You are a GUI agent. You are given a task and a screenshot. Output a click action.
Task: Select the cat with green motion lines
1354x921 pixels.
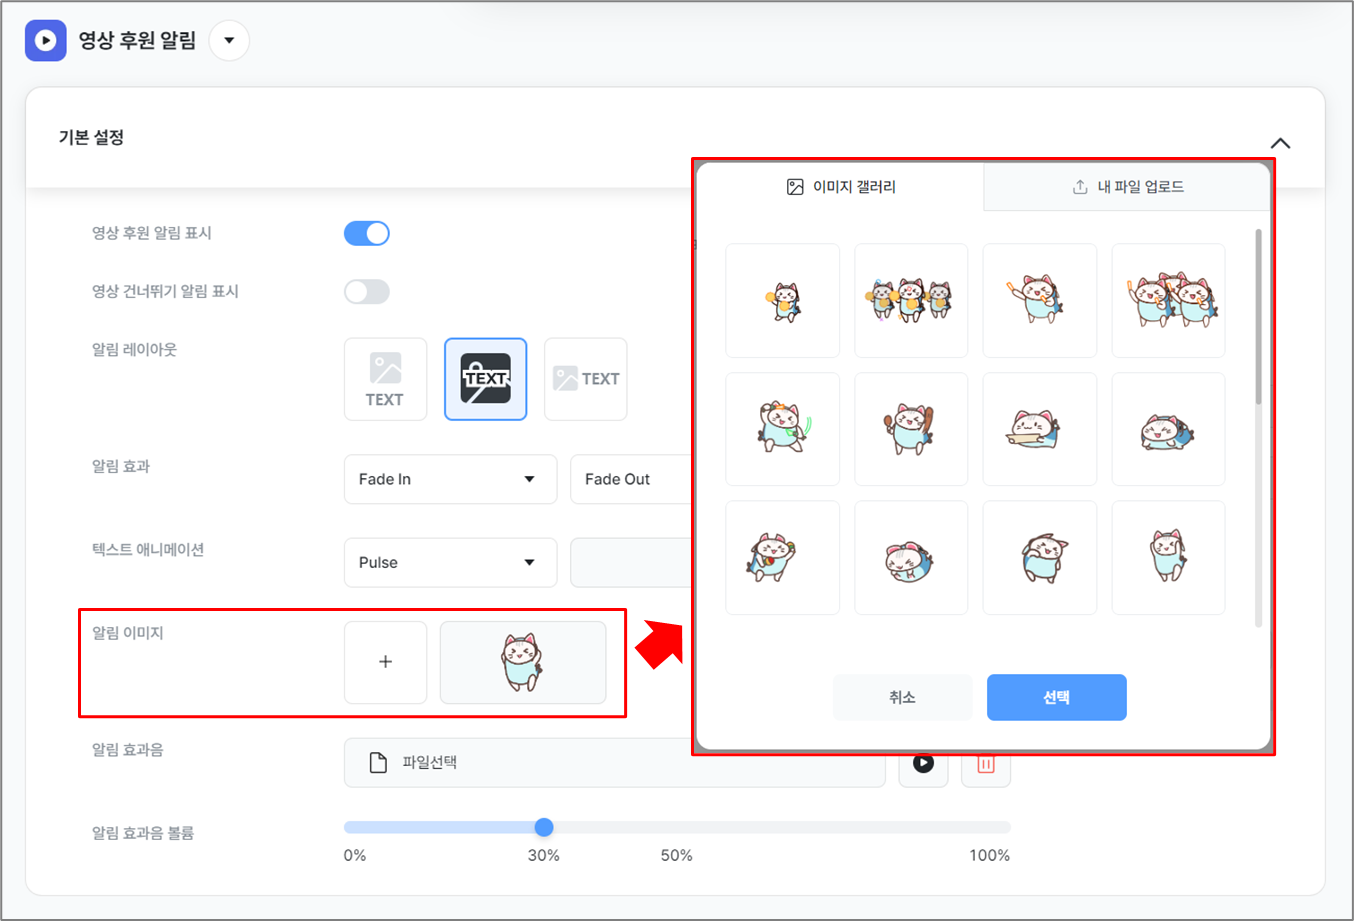point(783,429)
